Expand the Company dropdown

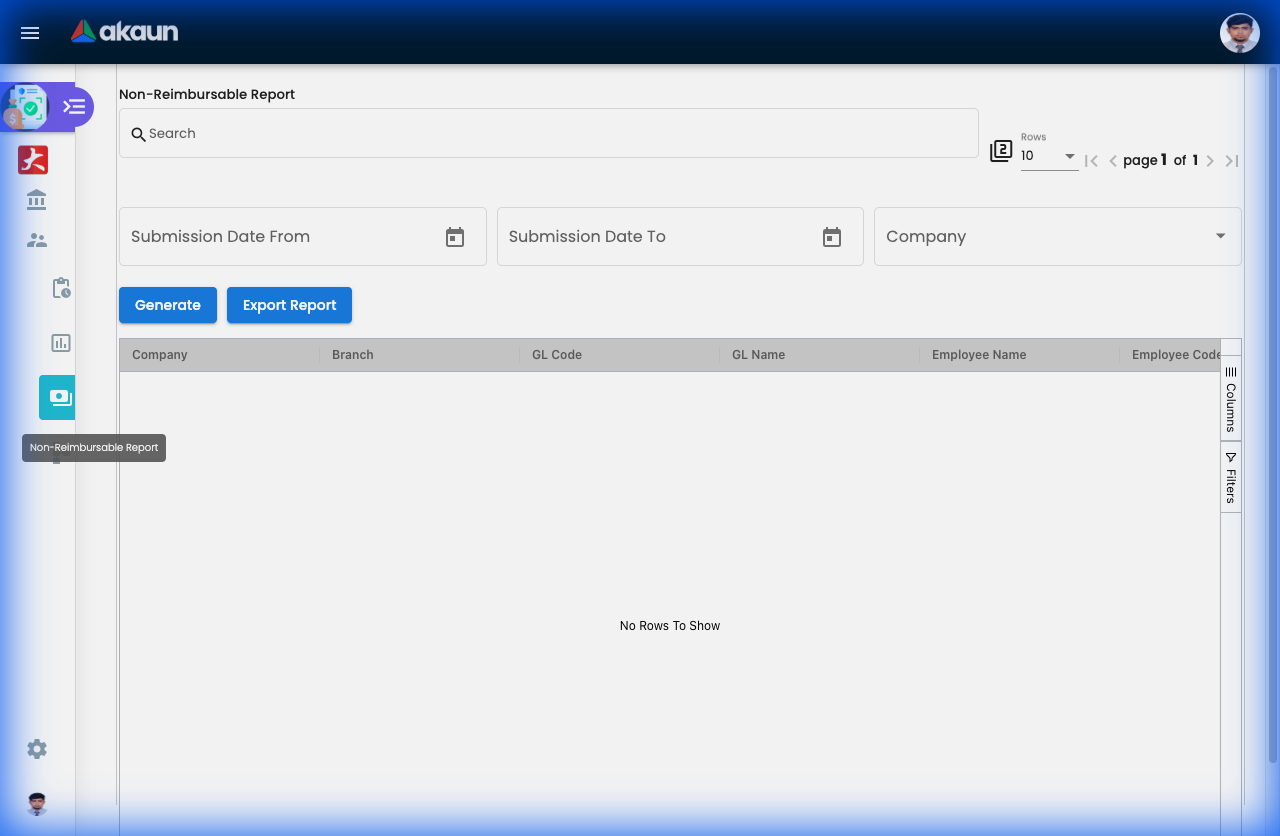pyautogui.click(x=1057, y=237)
